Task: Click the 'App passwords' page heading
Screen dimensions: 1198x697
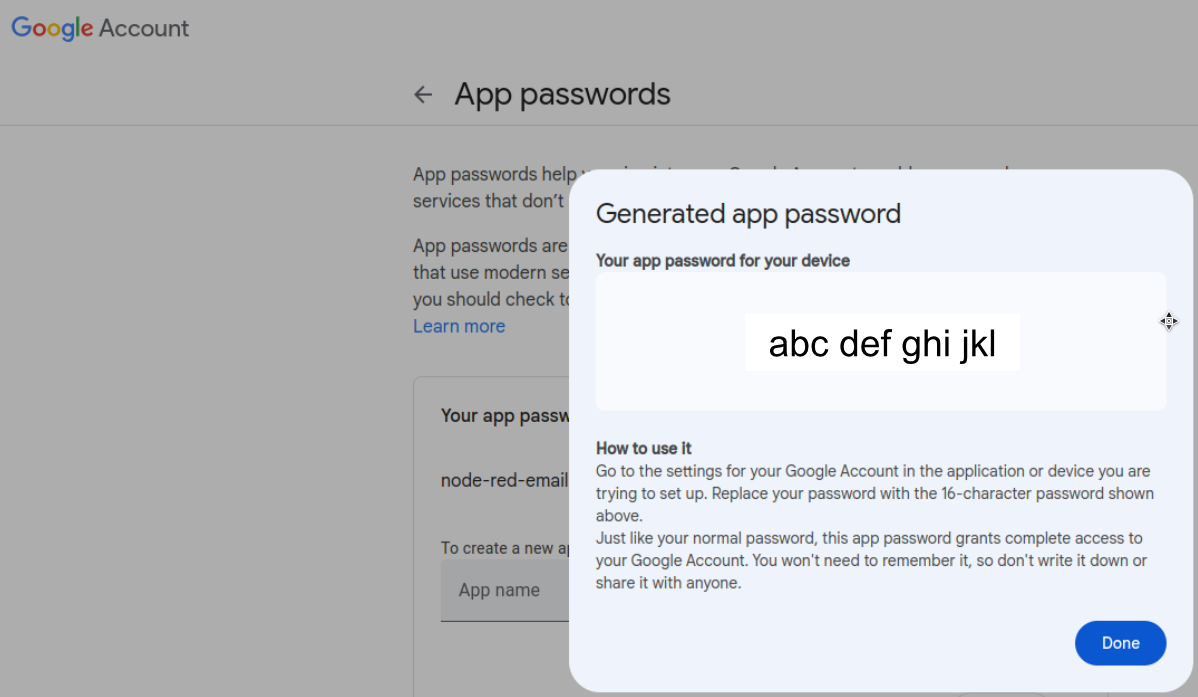Action: 562,95
